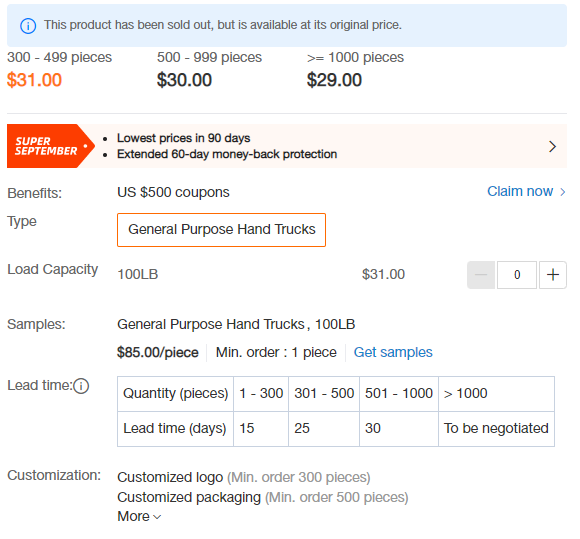Click the info icon in sold out notice

point(28,26)
